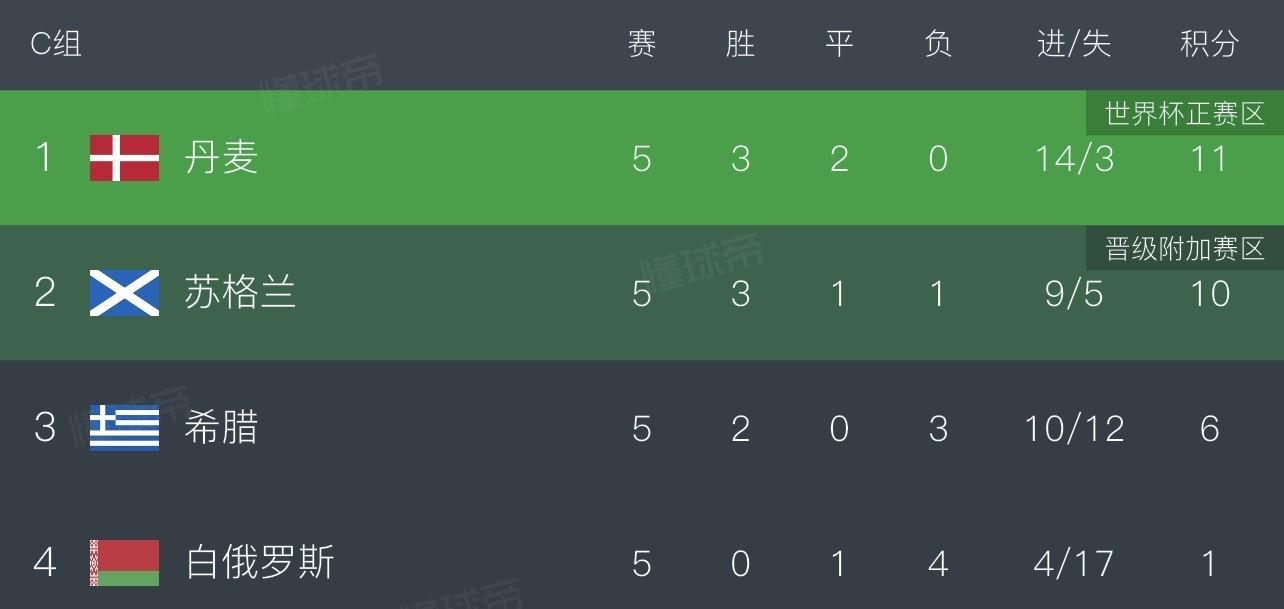This screenshot has height=609, width=1284.
Task: Click Greece's 10/12 goal record
Action: [x=1074, y=429]
